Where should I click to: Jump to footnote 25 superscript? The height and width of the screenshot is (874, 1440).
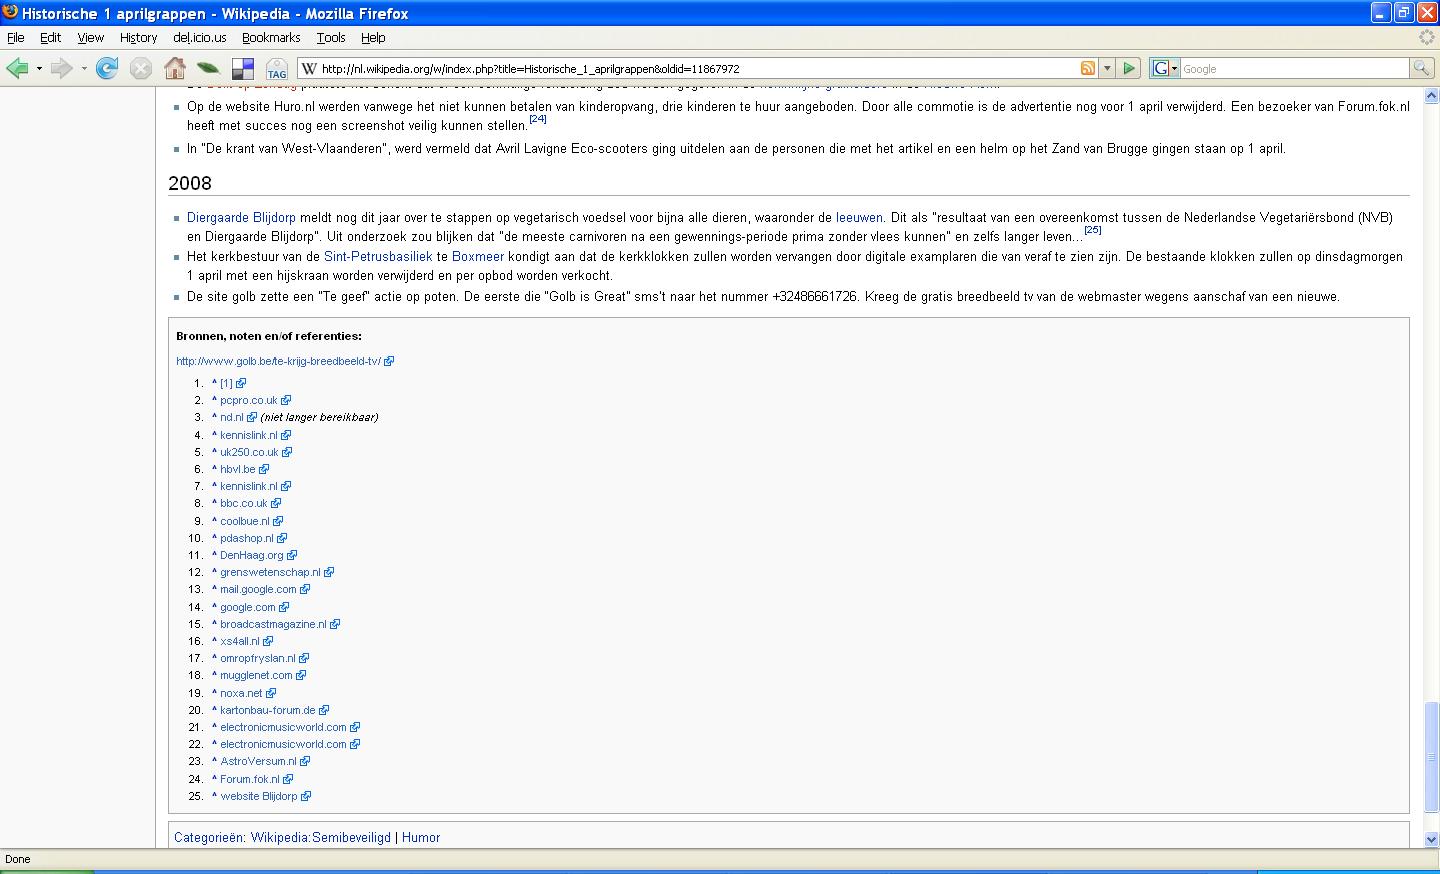click(x=1093, y=230)
